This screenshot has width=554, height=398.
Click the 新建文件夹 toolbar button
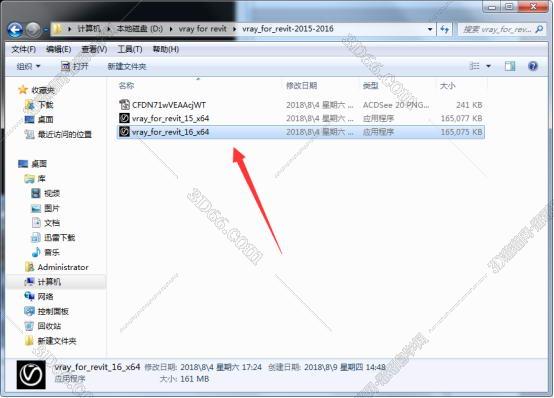click(127, 66)
